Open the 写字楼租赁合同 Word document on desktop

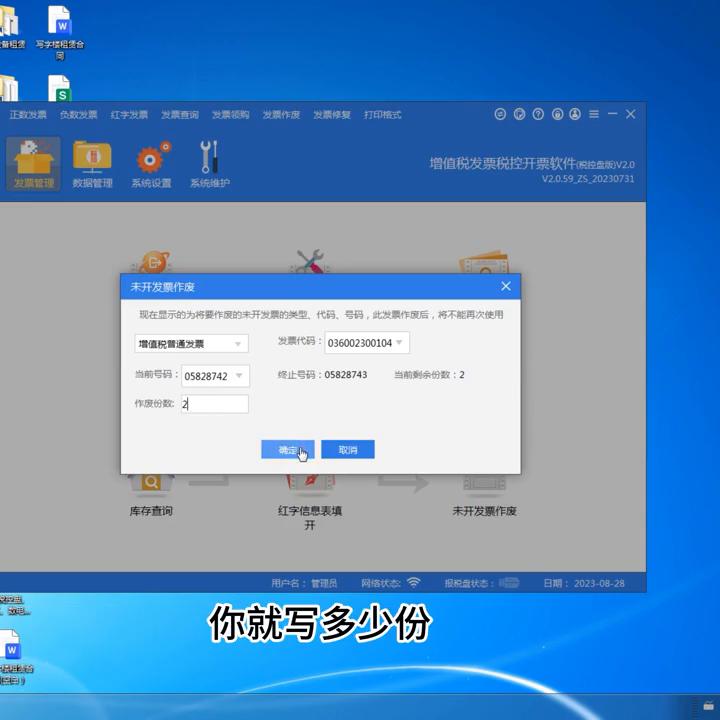coord(60,32)
